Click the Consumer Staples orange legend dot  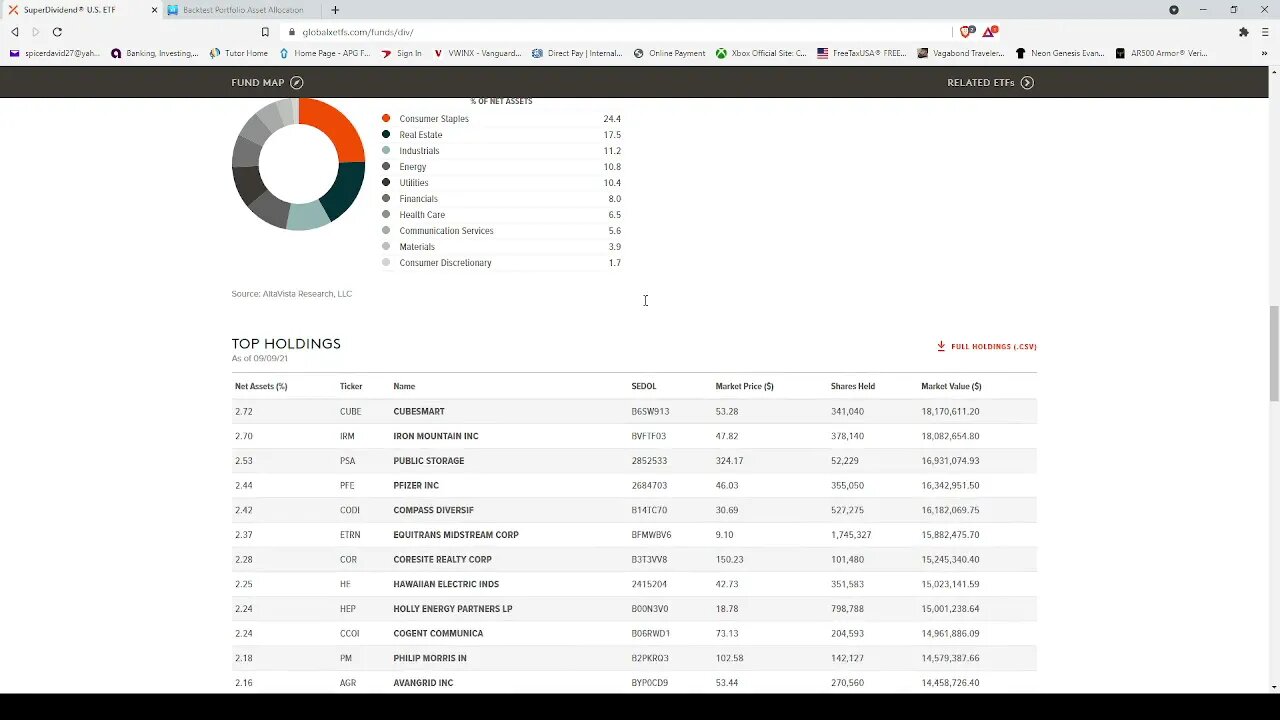click(x=386, y=119)
